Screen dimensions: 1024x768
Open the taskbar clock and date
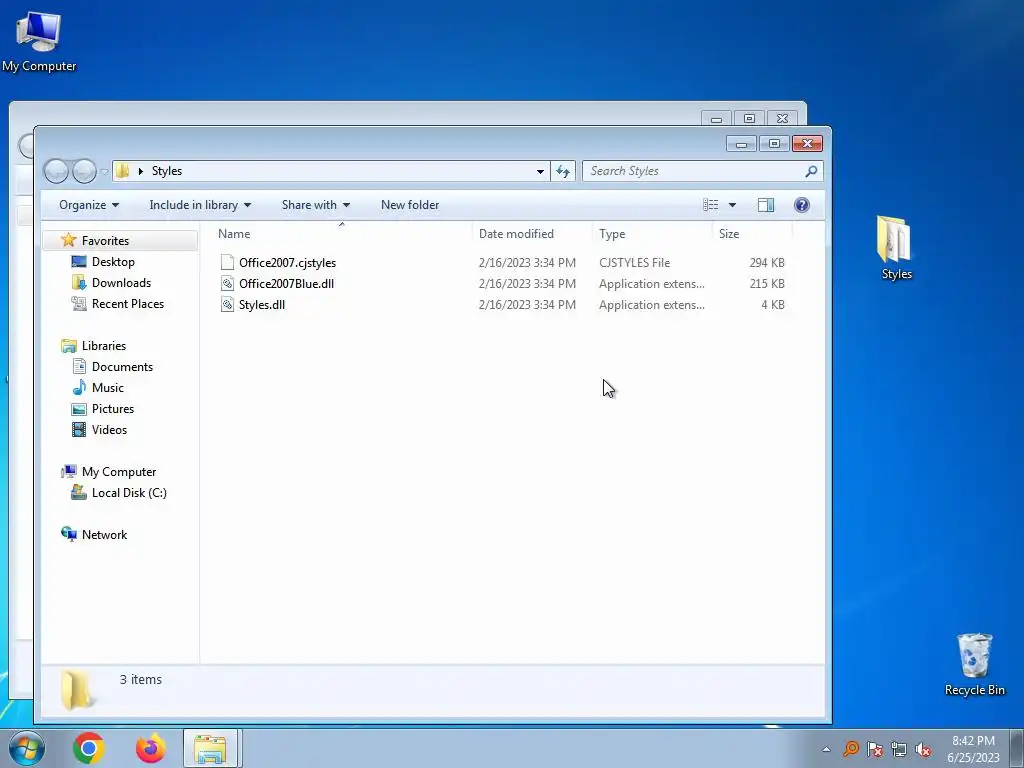click(x=973, y=749)
